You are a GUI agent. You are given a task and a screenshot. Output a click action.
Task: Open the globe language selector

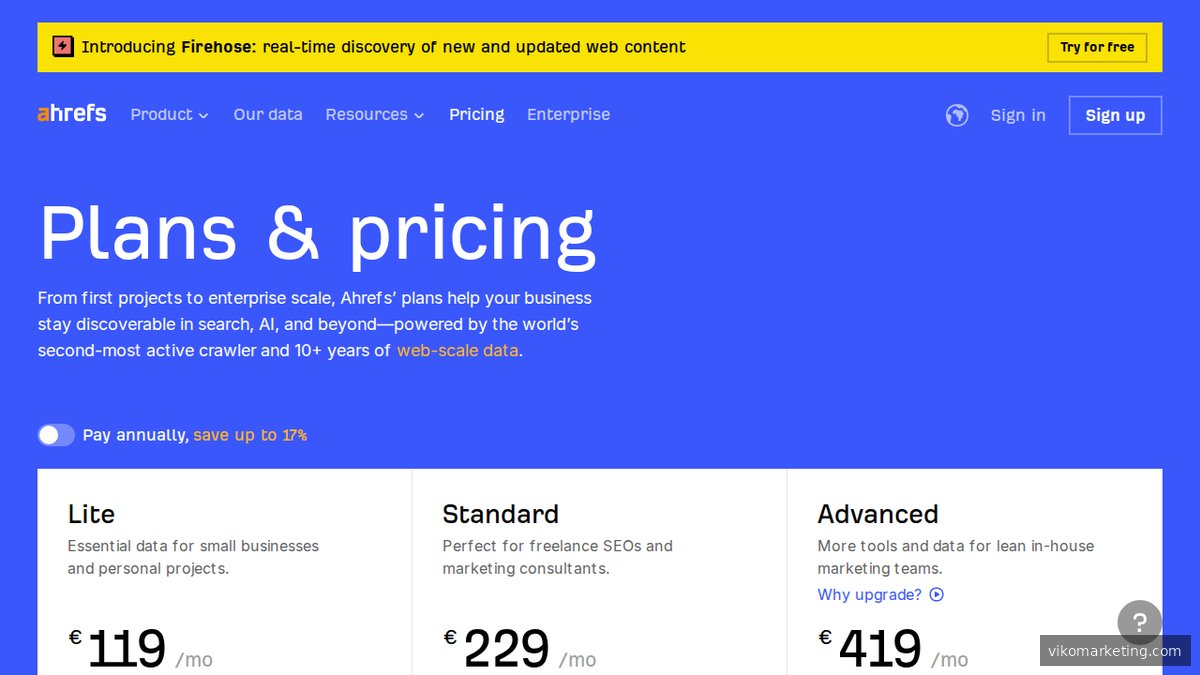(957, 115)
